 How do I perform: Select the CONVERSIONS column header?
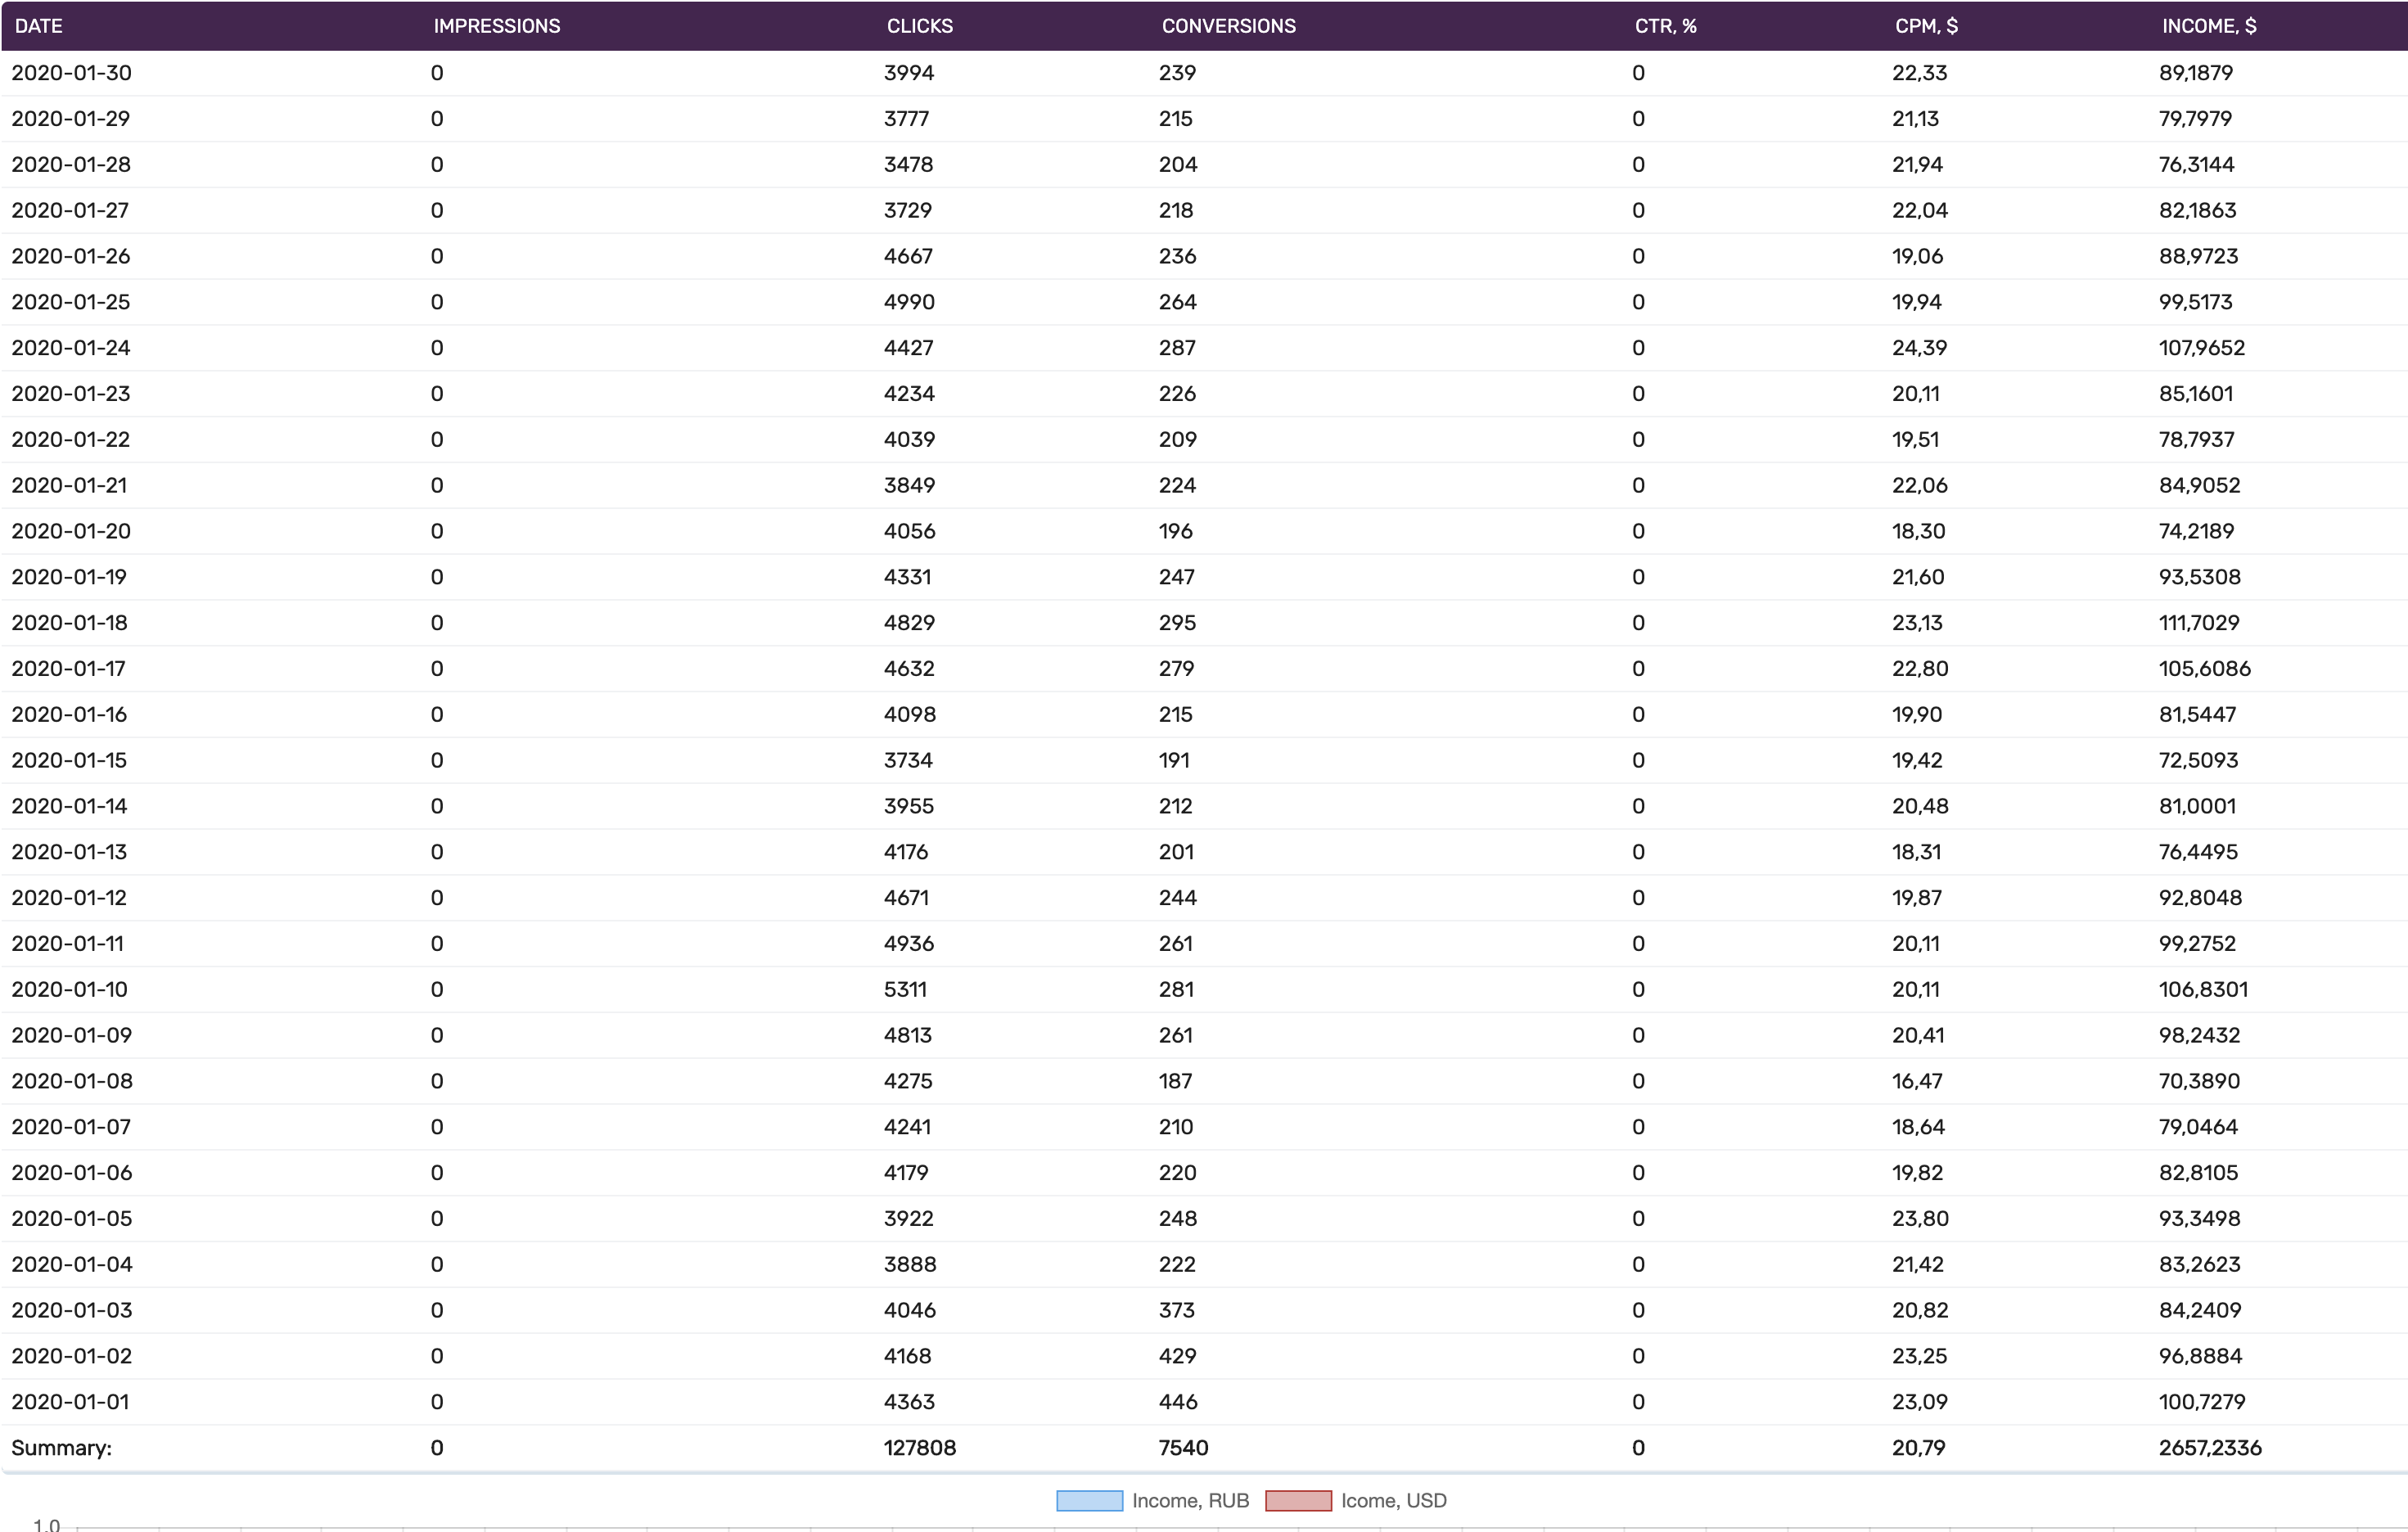[1228, 26]
